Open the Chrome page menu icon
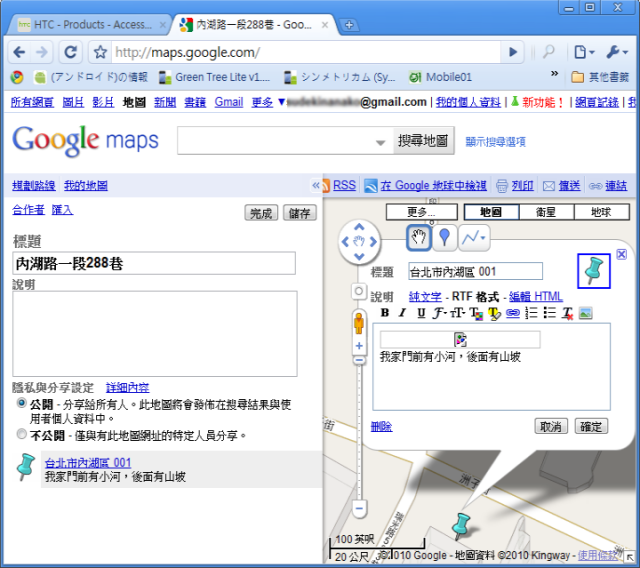Image resolution: width=640 pixels, height=568 pixels. coord(584,52)
